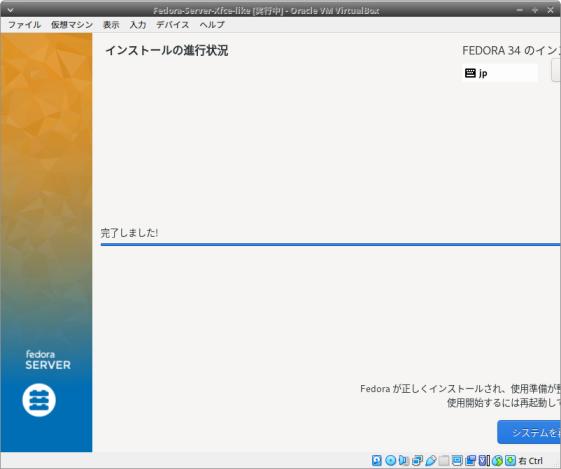The width and height of the screenshot is (561, 469).
Task: Click the keyboard capture arrow icon
Action: tap(510, 460)
